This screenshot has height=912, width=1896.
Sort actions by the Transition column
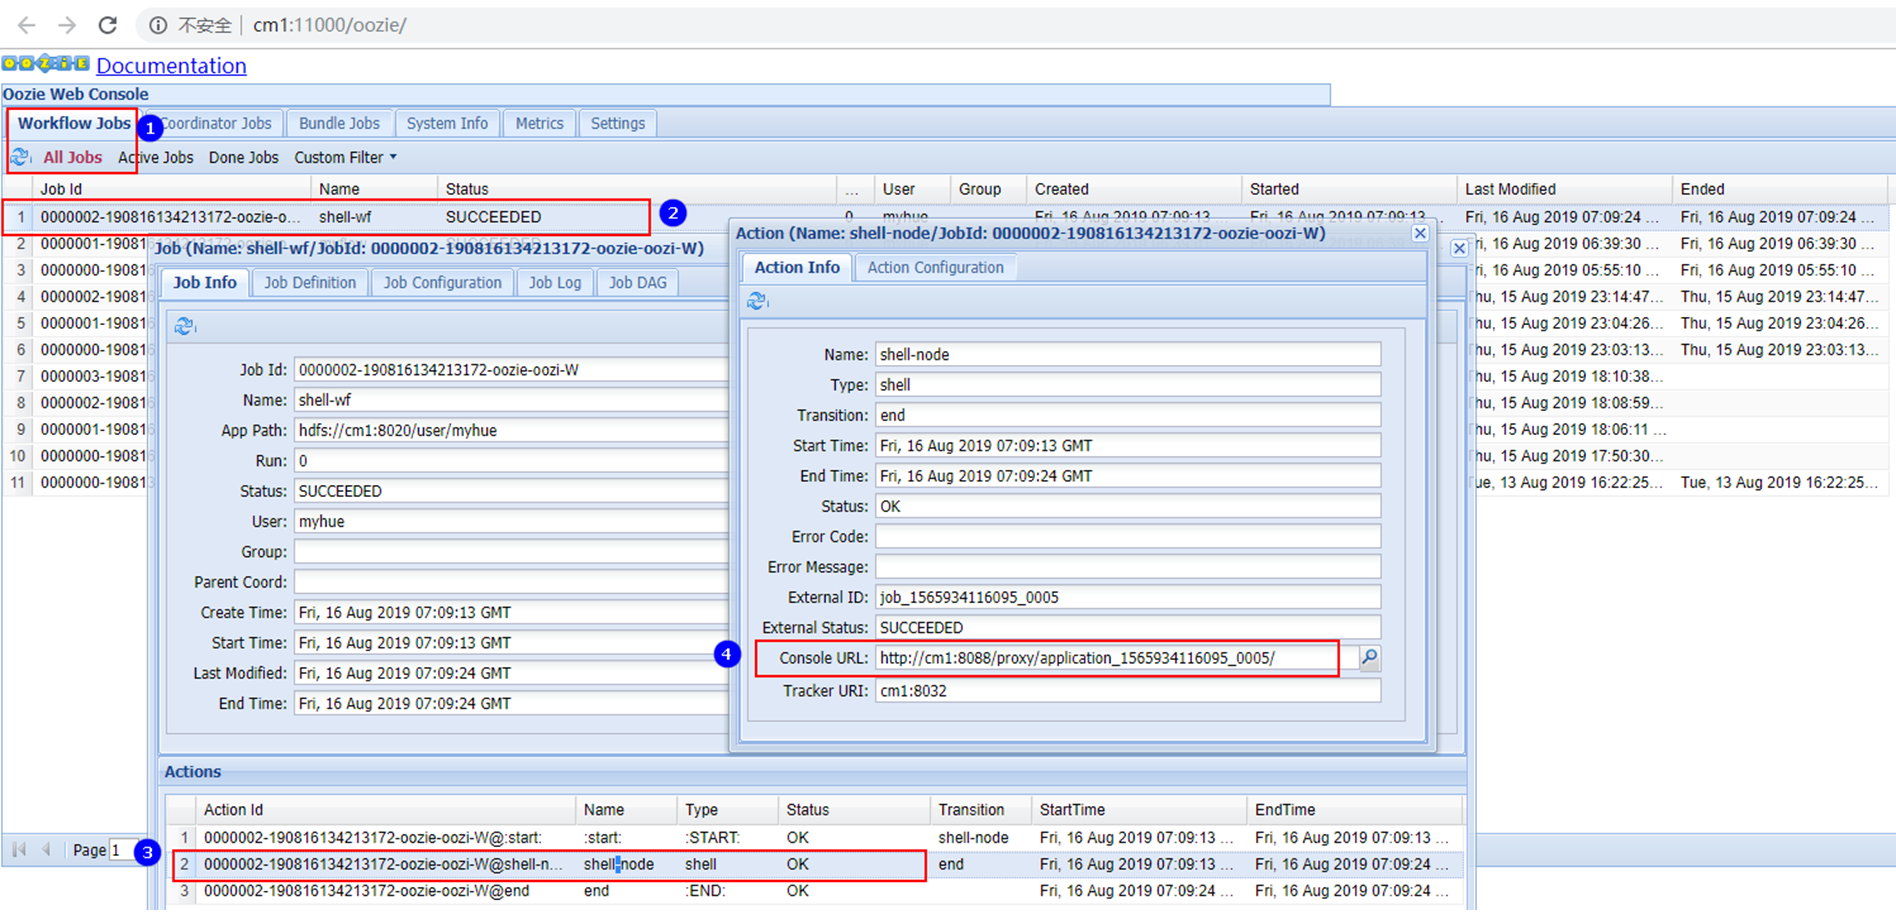point(980,810)
